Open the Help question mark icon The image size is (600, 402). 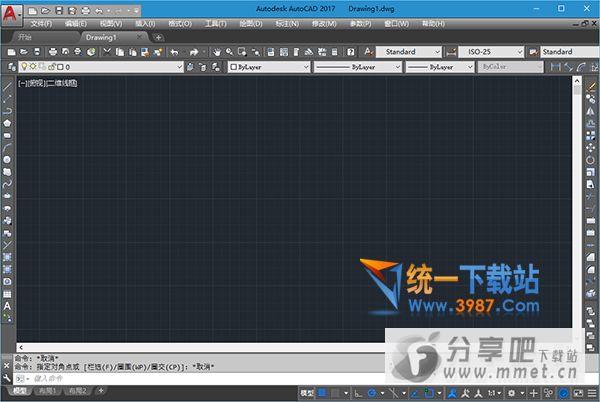351,52
